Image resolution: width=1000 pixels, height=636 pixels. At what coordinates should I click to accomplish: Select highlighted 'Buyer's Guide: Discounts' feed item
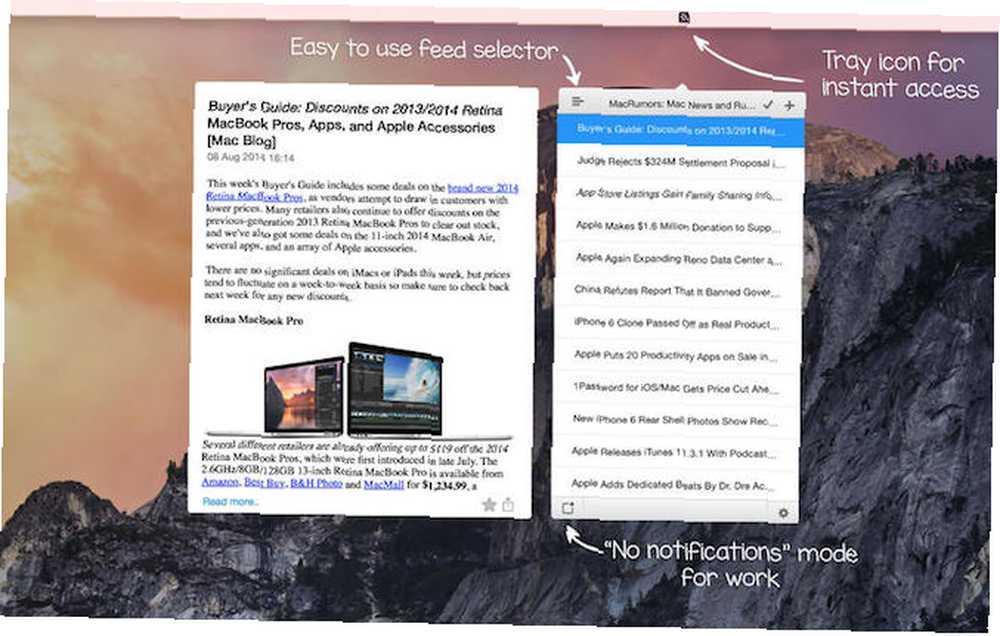coord(680,130)
